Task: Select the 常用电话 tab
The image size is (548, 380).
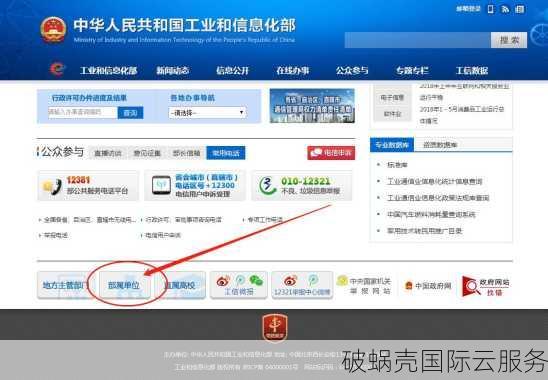Action: (x=226, y=153)
